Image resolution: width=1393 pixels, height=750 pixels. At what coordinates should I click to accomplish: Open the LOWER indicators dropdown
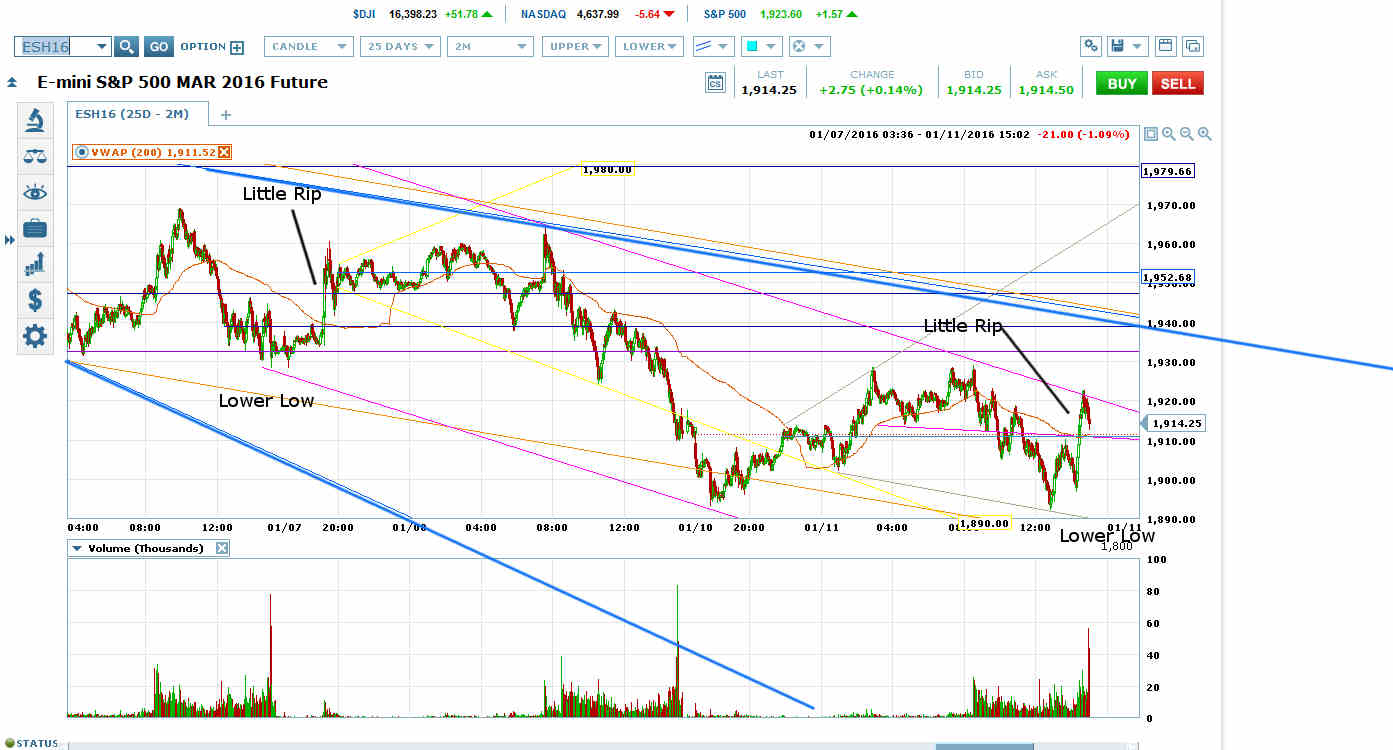(x=649, y=46)
